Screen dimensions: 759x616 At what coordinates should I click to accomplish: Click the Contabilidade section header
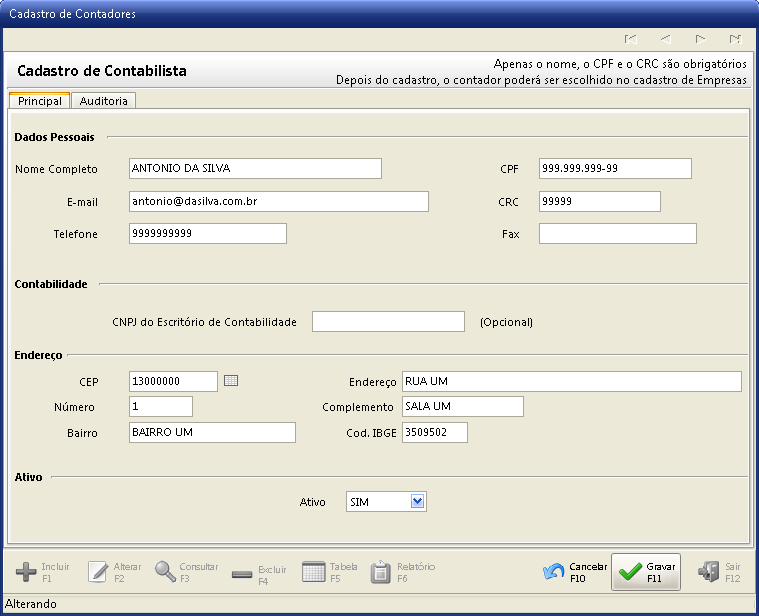(51, 284)
